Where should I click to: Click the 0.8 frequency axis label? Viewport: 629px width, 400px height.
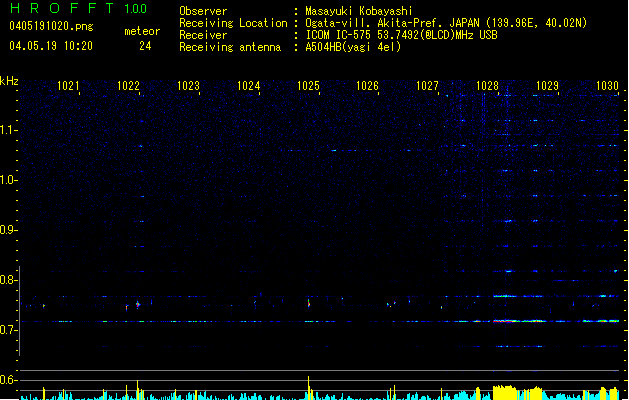point(8,280)
